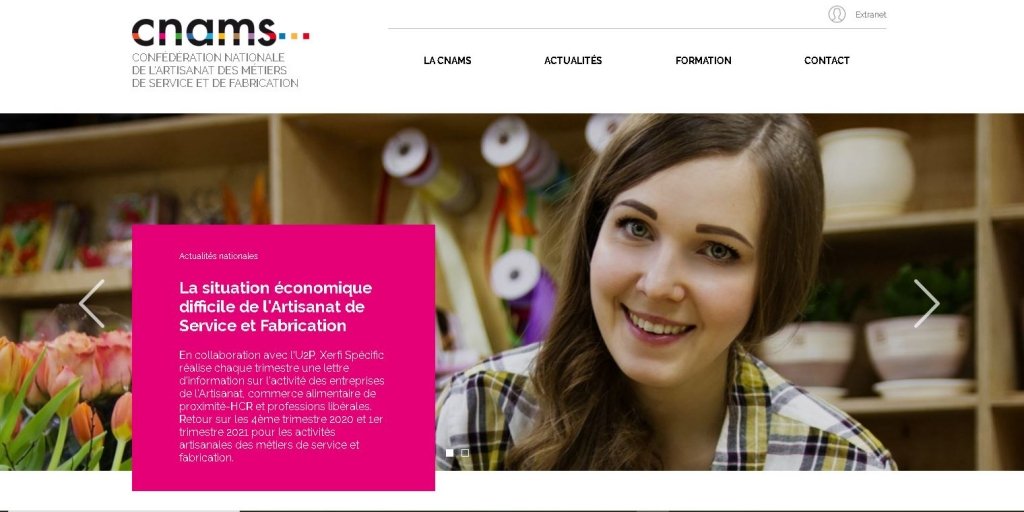The image size is (1024, 512).
Task: Open the 'La situation économique difficile' headline
Action: pyautogui.click(x=276, y=306)
